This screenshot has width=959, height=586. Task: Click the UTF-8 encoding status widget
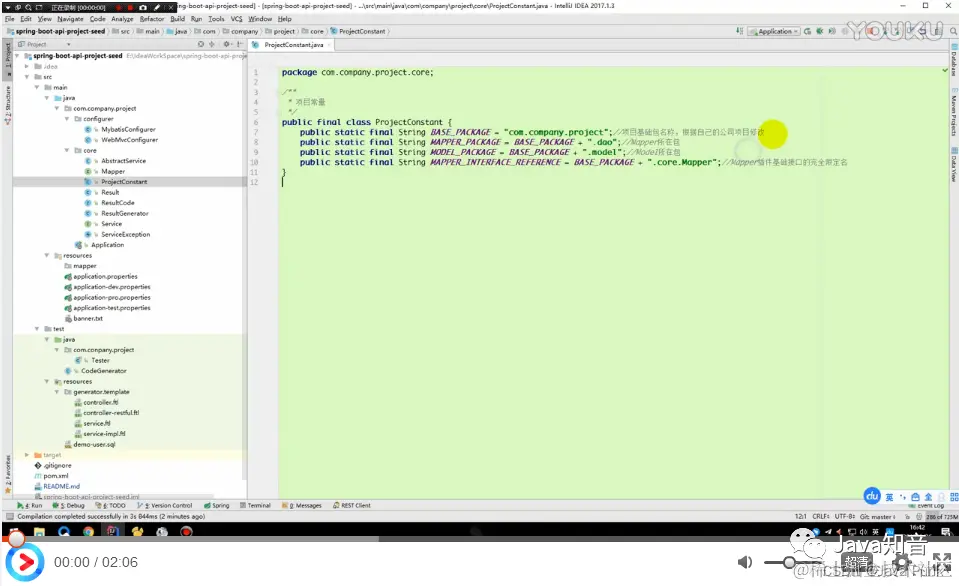coord(845,517)
